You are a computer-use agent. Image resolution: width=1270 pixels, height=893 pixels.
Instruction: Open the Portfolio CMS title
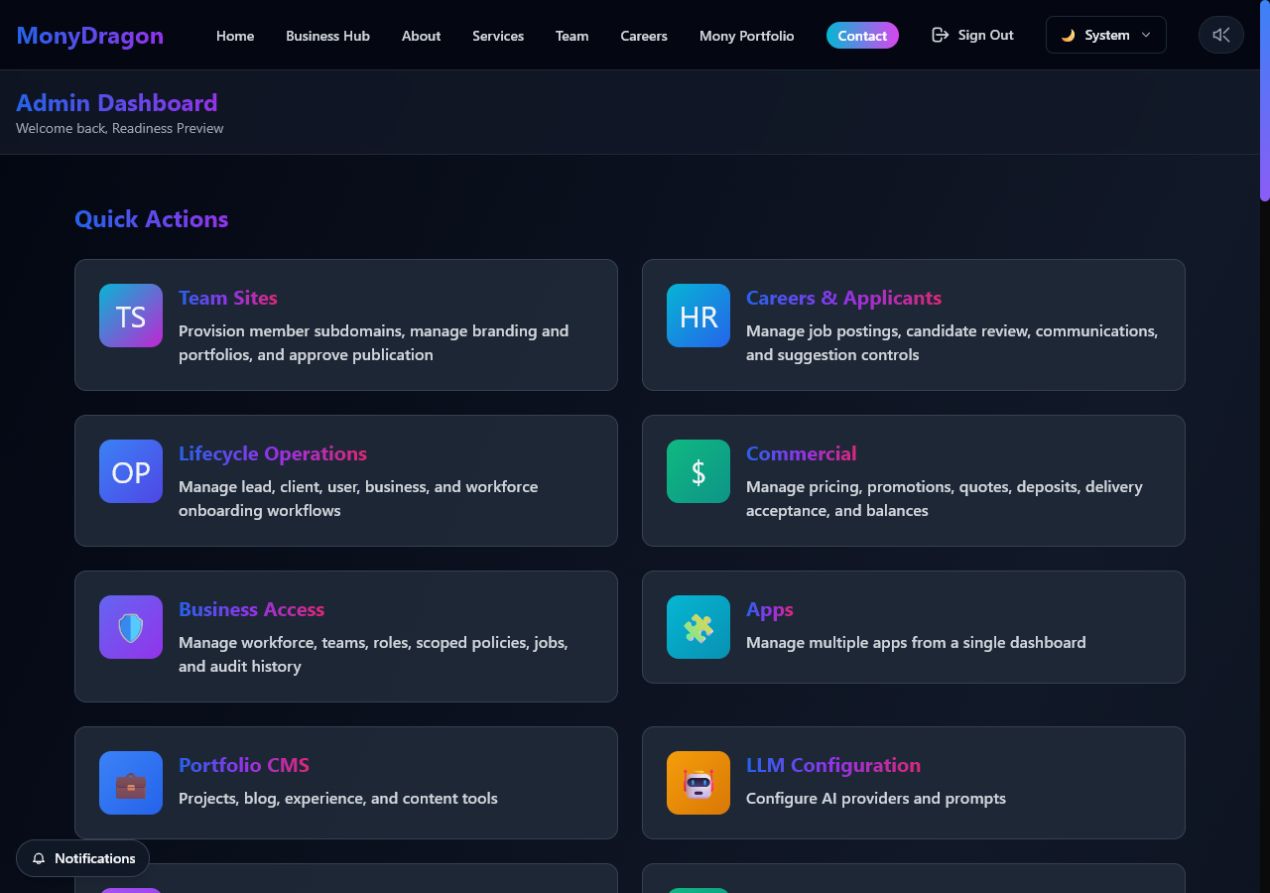click(244, 766)
